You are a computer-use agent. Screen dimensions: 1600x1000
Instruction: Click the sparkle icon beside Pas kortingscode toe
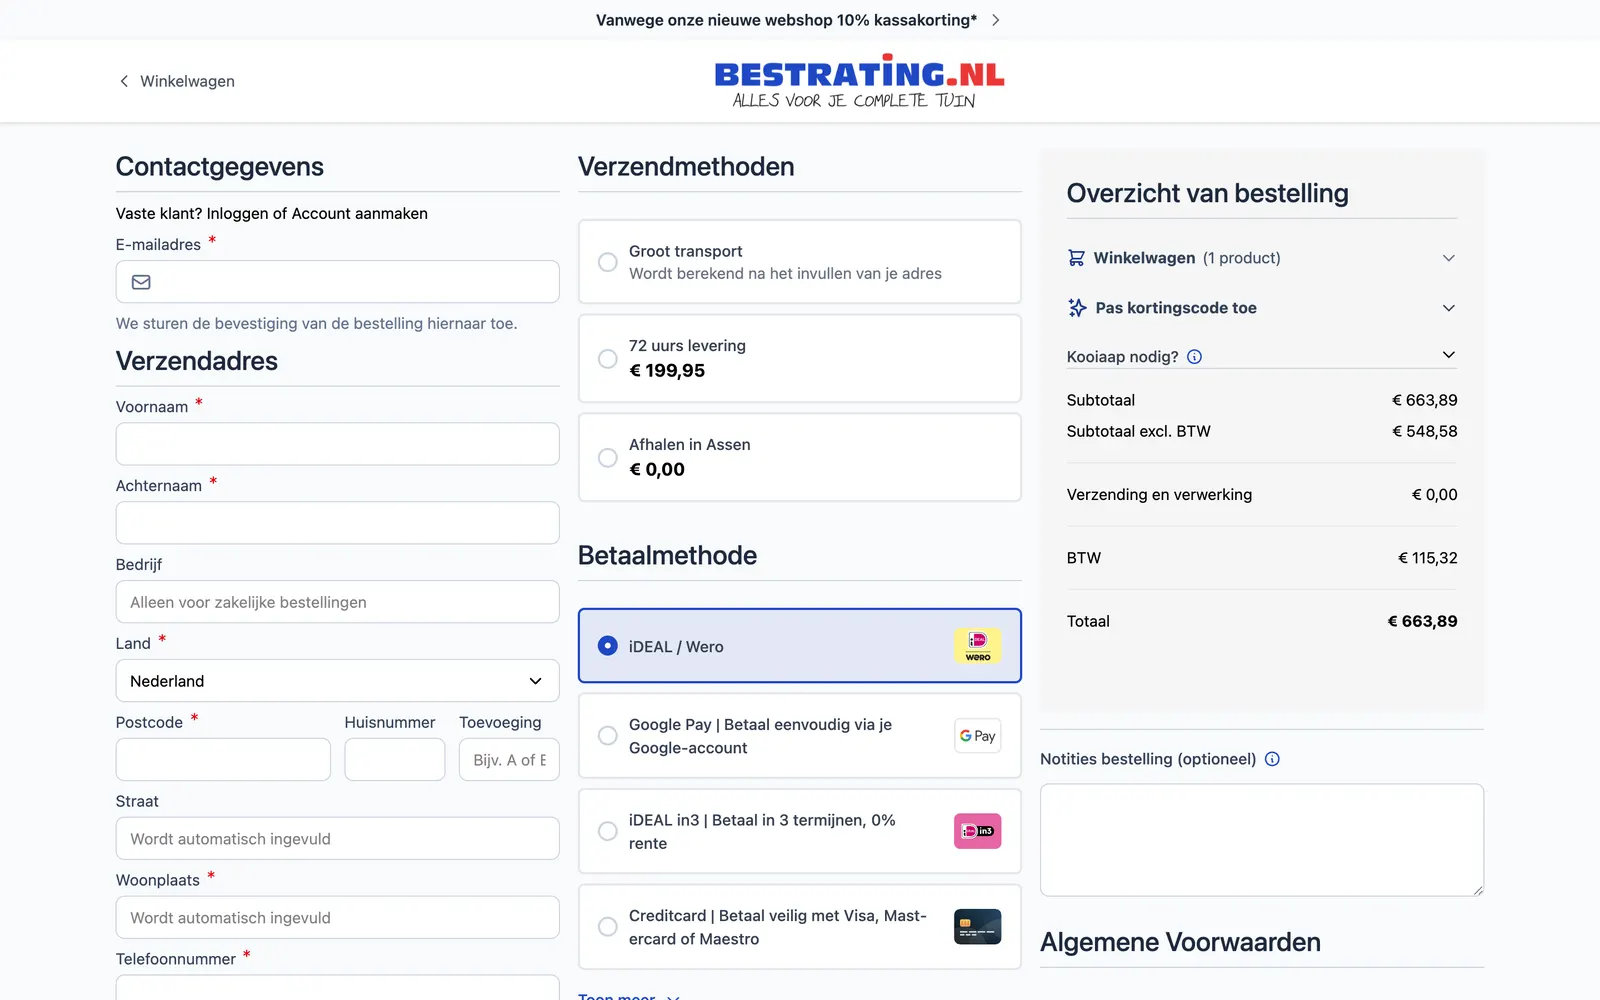point(1077,308)
